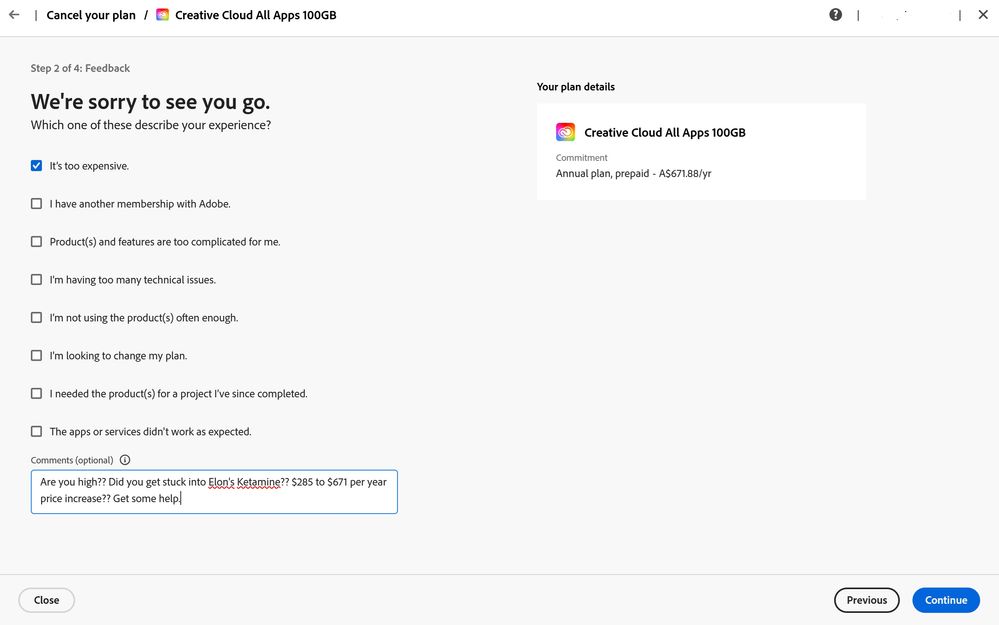Open the help question mark icon
Image resolution: width=999 pixels, height=625 pixels.
836,15
